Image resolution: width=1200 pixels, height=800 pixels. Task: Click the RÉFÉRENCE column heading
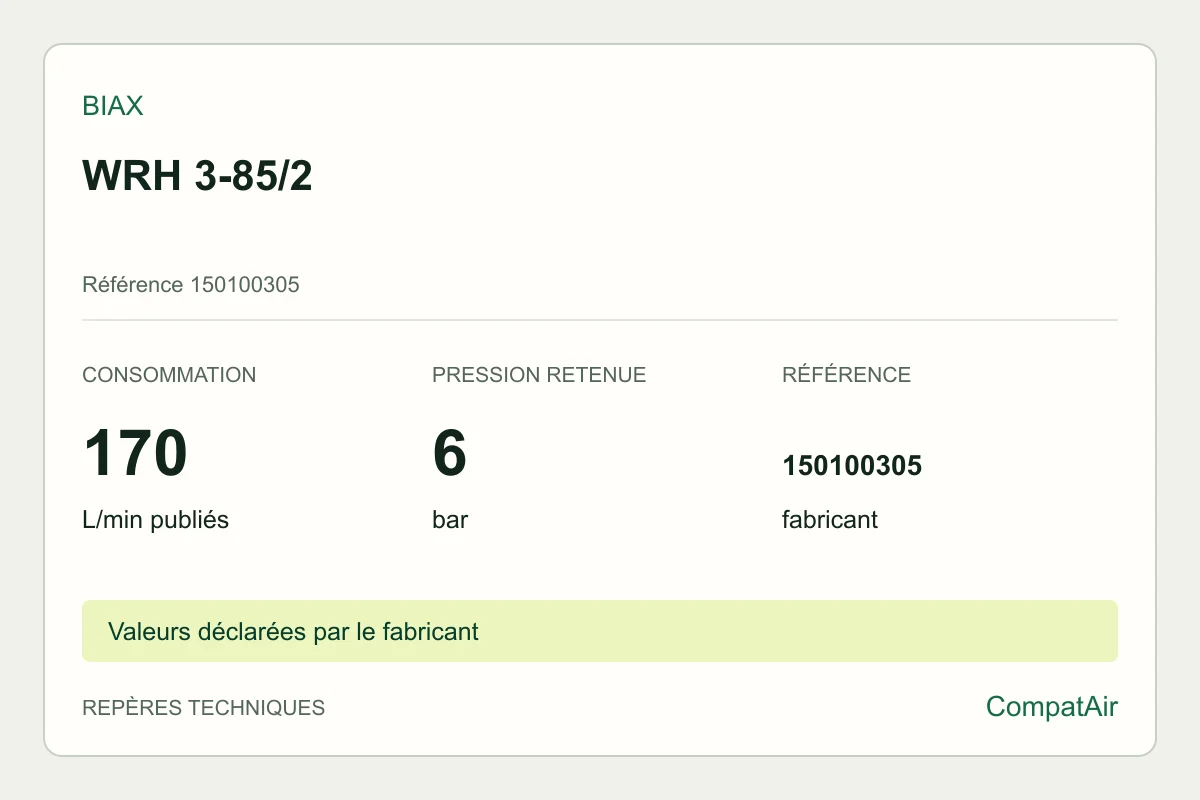pyautogui.click(x=846, y=375)
